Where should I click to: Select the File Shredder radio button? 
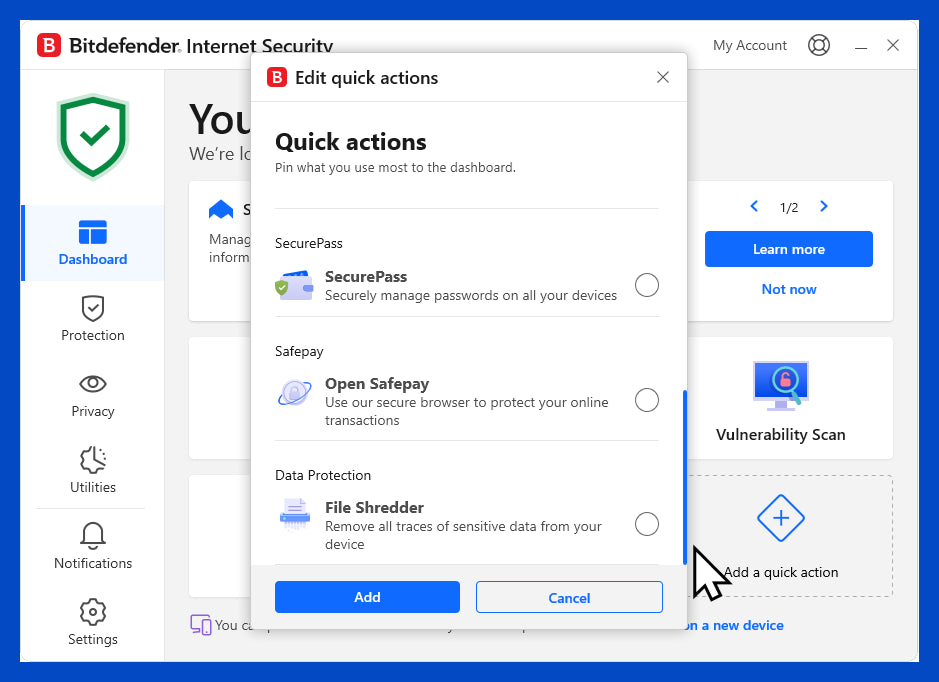647,524
